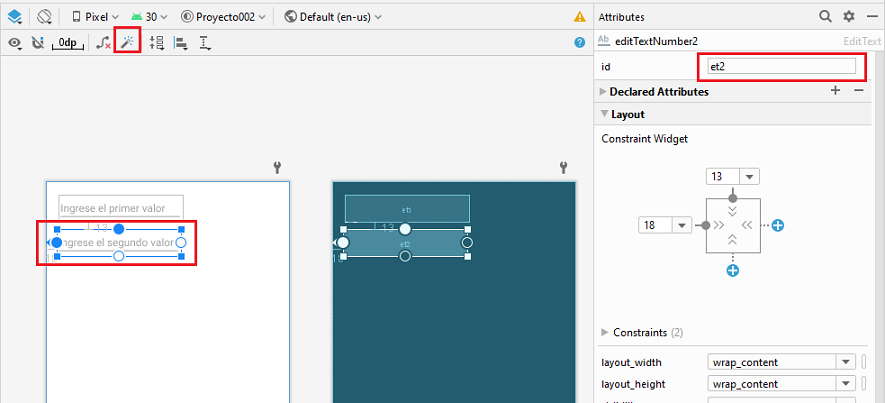
Task: Toggle the autoconnect magnet icon
Action: [38, 43]
